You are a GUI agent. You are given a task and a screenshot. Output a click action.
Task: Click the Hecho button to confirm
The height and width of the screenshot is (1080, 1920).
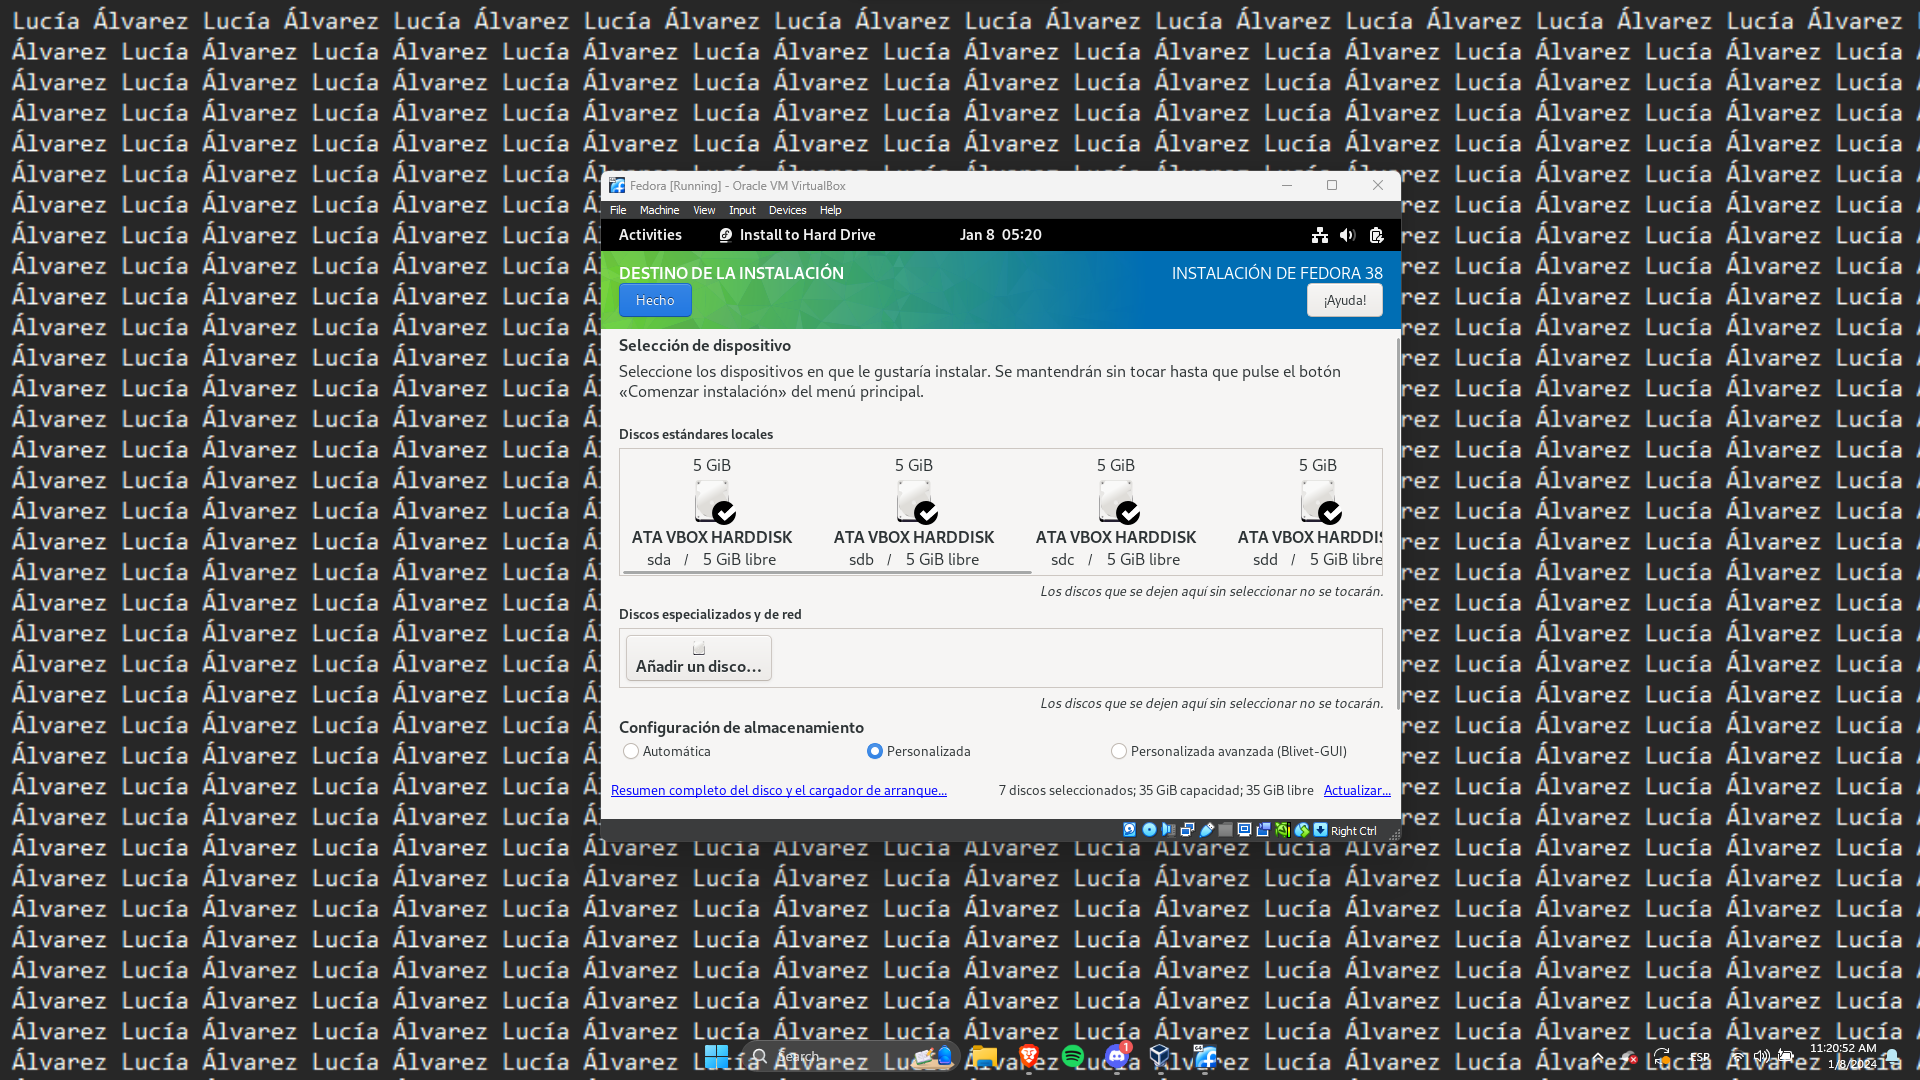655,300
